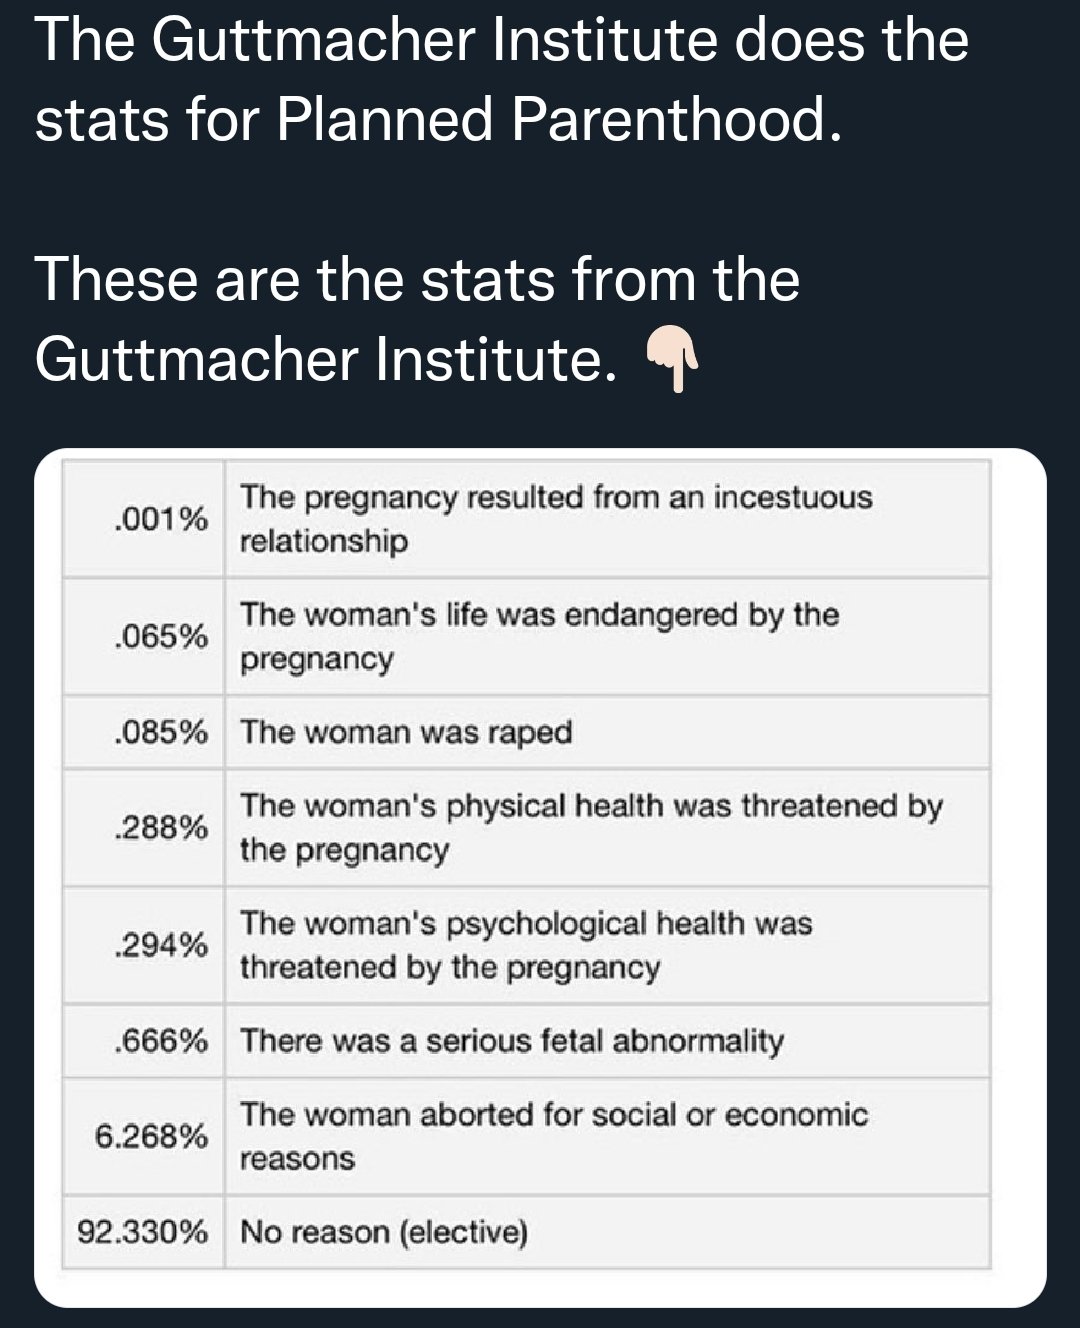Tap the .294% percentage cell
1080x1328 pixels.
click(x=144, y=945)
